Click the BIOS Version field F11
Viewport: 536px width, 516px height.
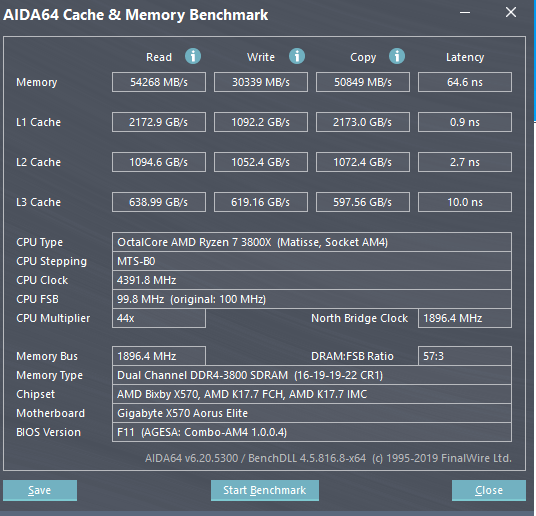click(x=312, y=432)
